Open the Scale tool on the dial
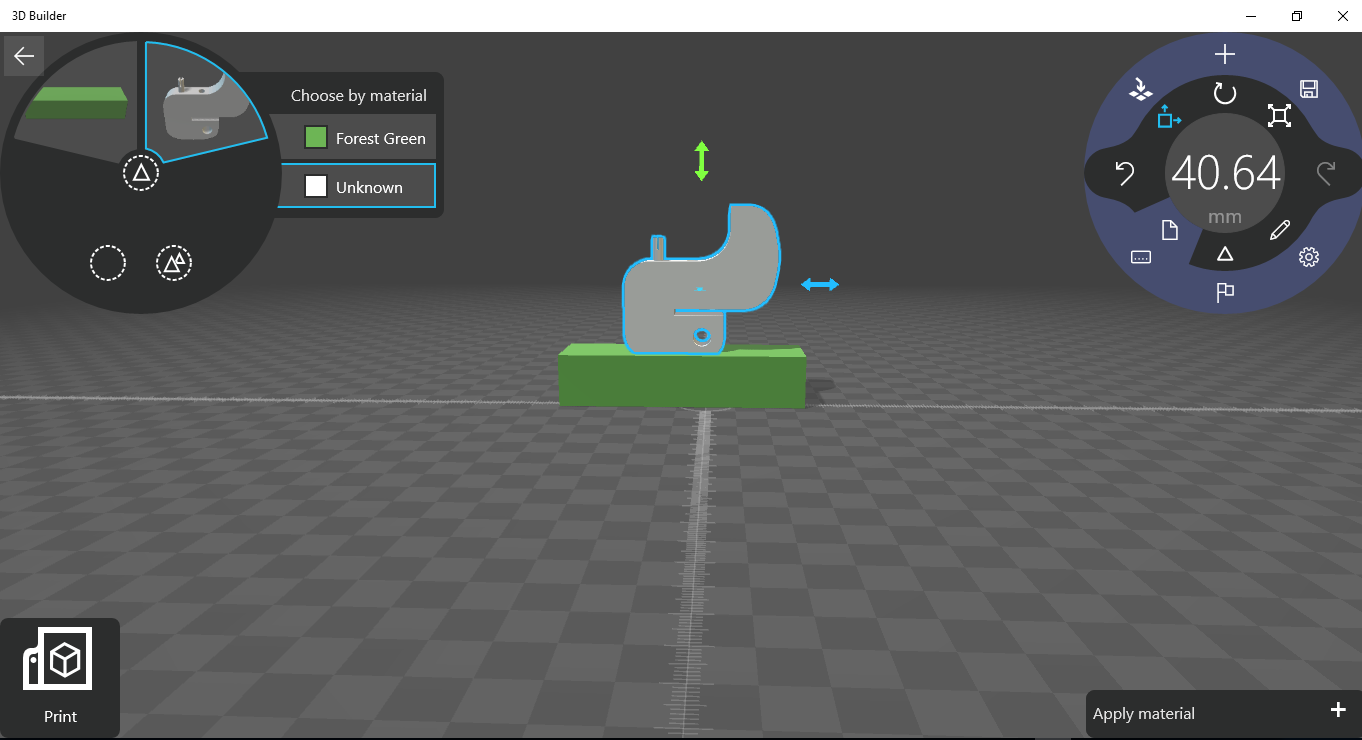 coord(1281,116)
